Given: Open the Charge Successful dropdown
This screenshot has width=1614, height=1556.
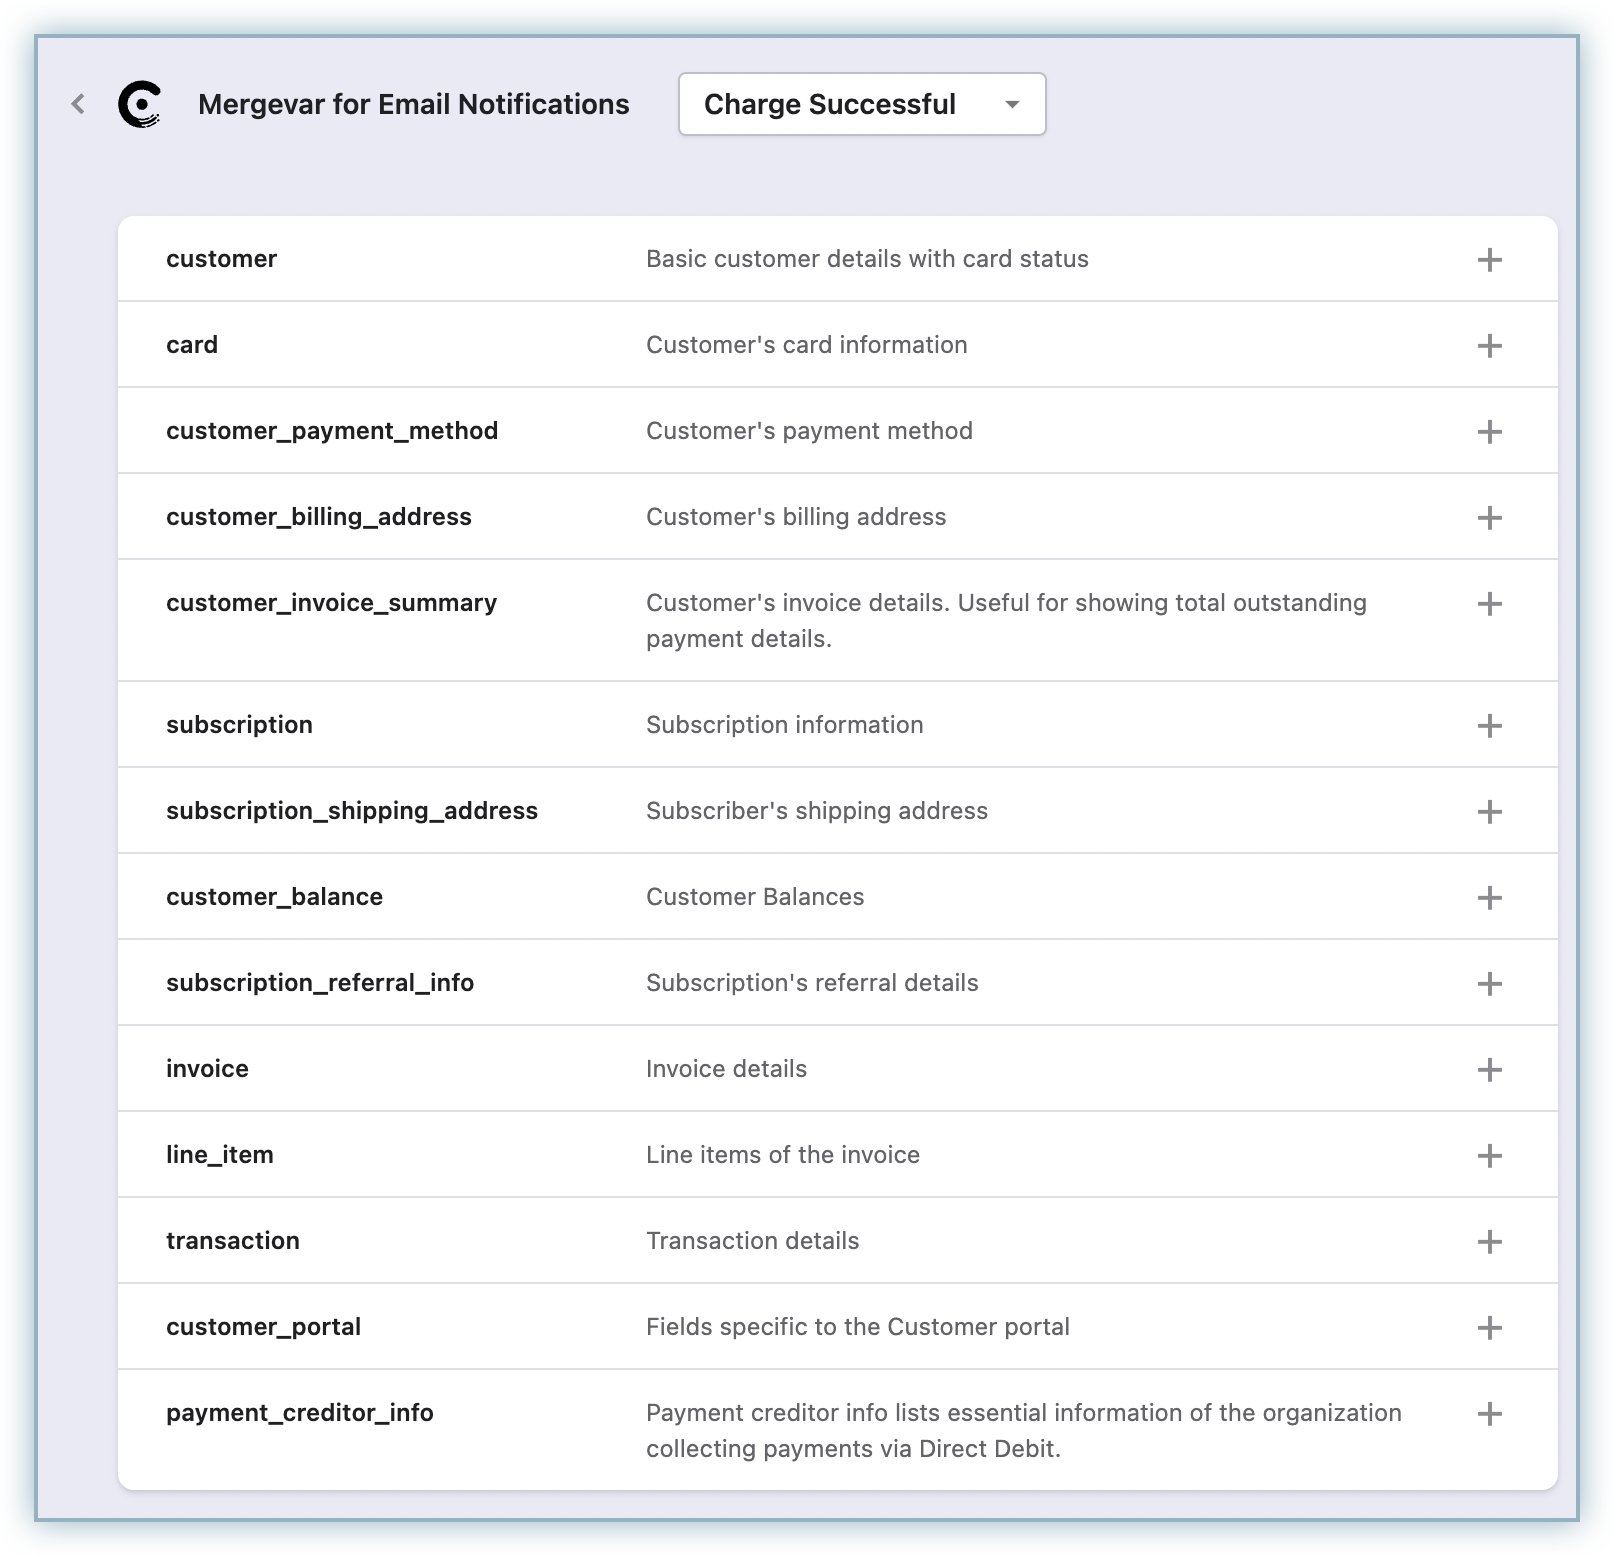Looking at the screenshot, I should coord(861,104).
